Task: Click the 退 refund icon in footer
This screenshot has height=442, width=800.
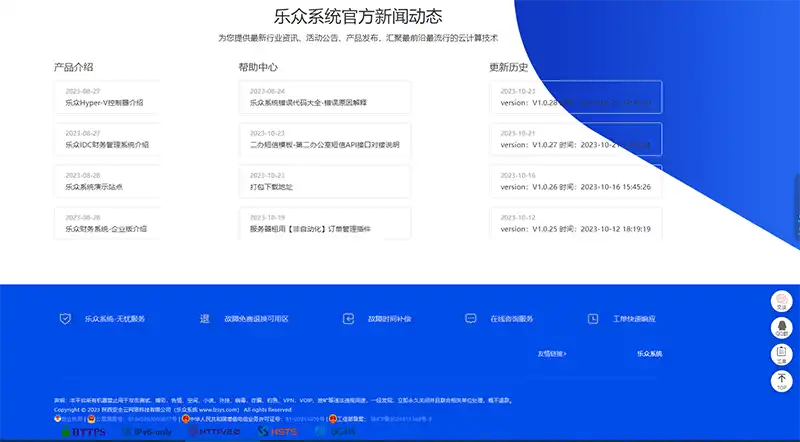Action: tap(205, 319)
